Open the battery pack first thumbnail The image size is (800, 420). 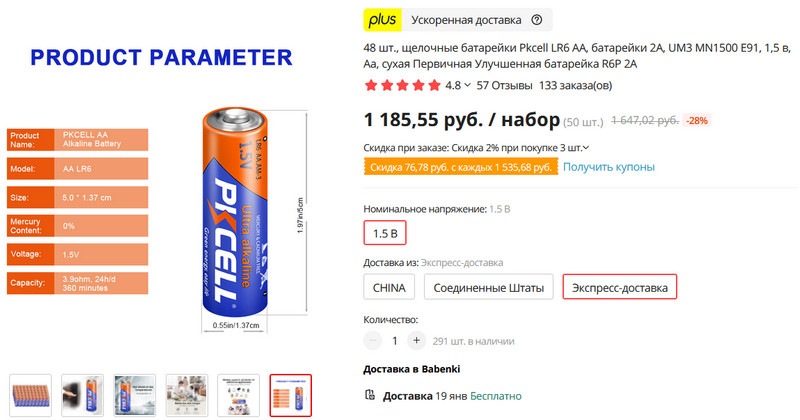pos(31,396)
